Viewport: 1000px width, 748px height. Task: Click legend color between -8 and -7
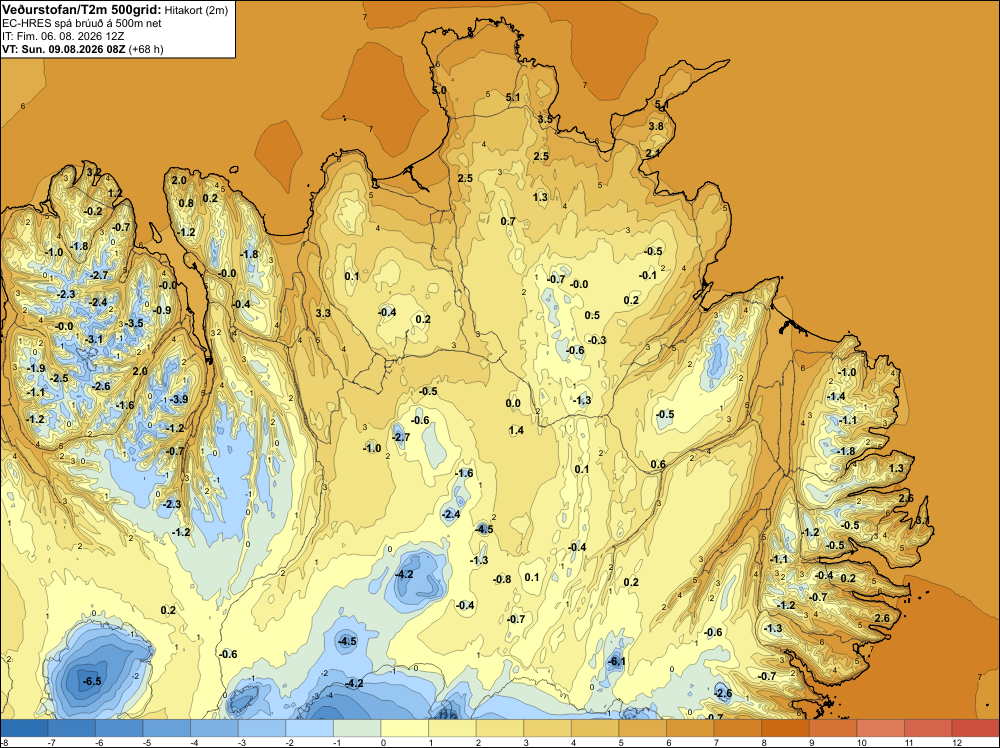coord(24,728)
